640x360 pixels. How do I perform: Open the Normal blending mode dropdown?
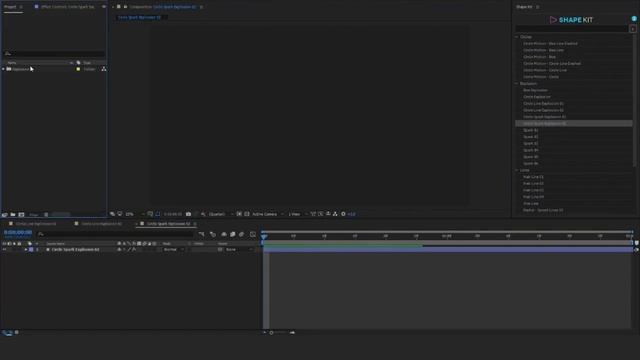point(173,249)
